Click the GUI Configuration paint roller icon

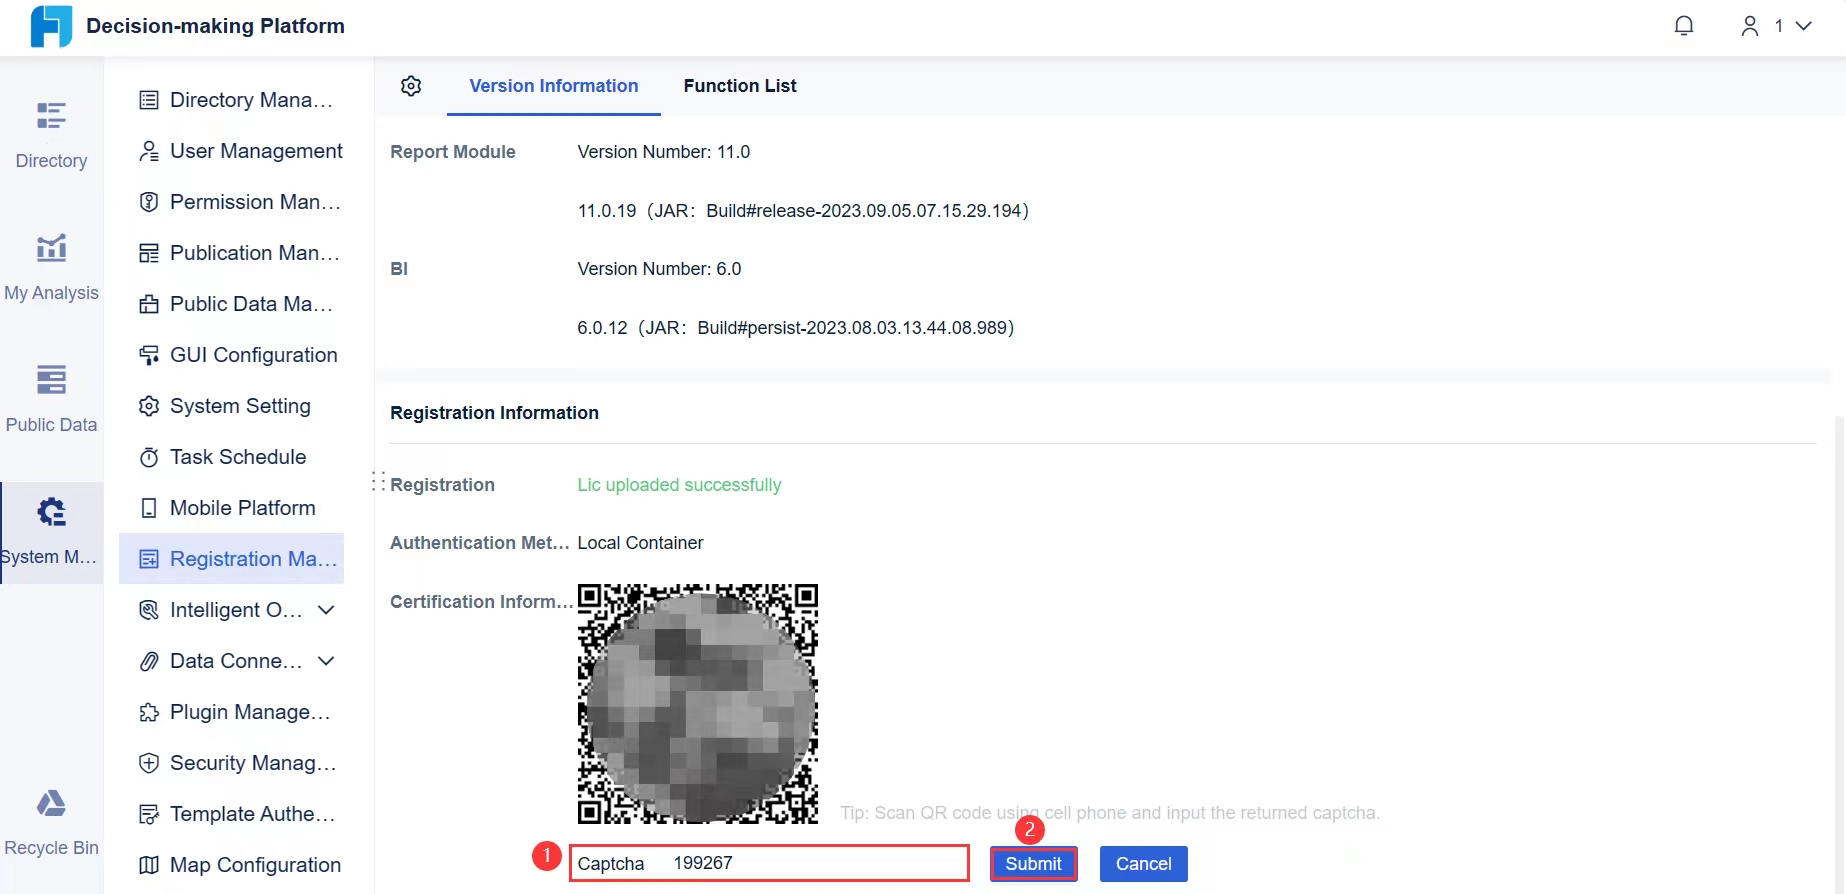point(149,355)
